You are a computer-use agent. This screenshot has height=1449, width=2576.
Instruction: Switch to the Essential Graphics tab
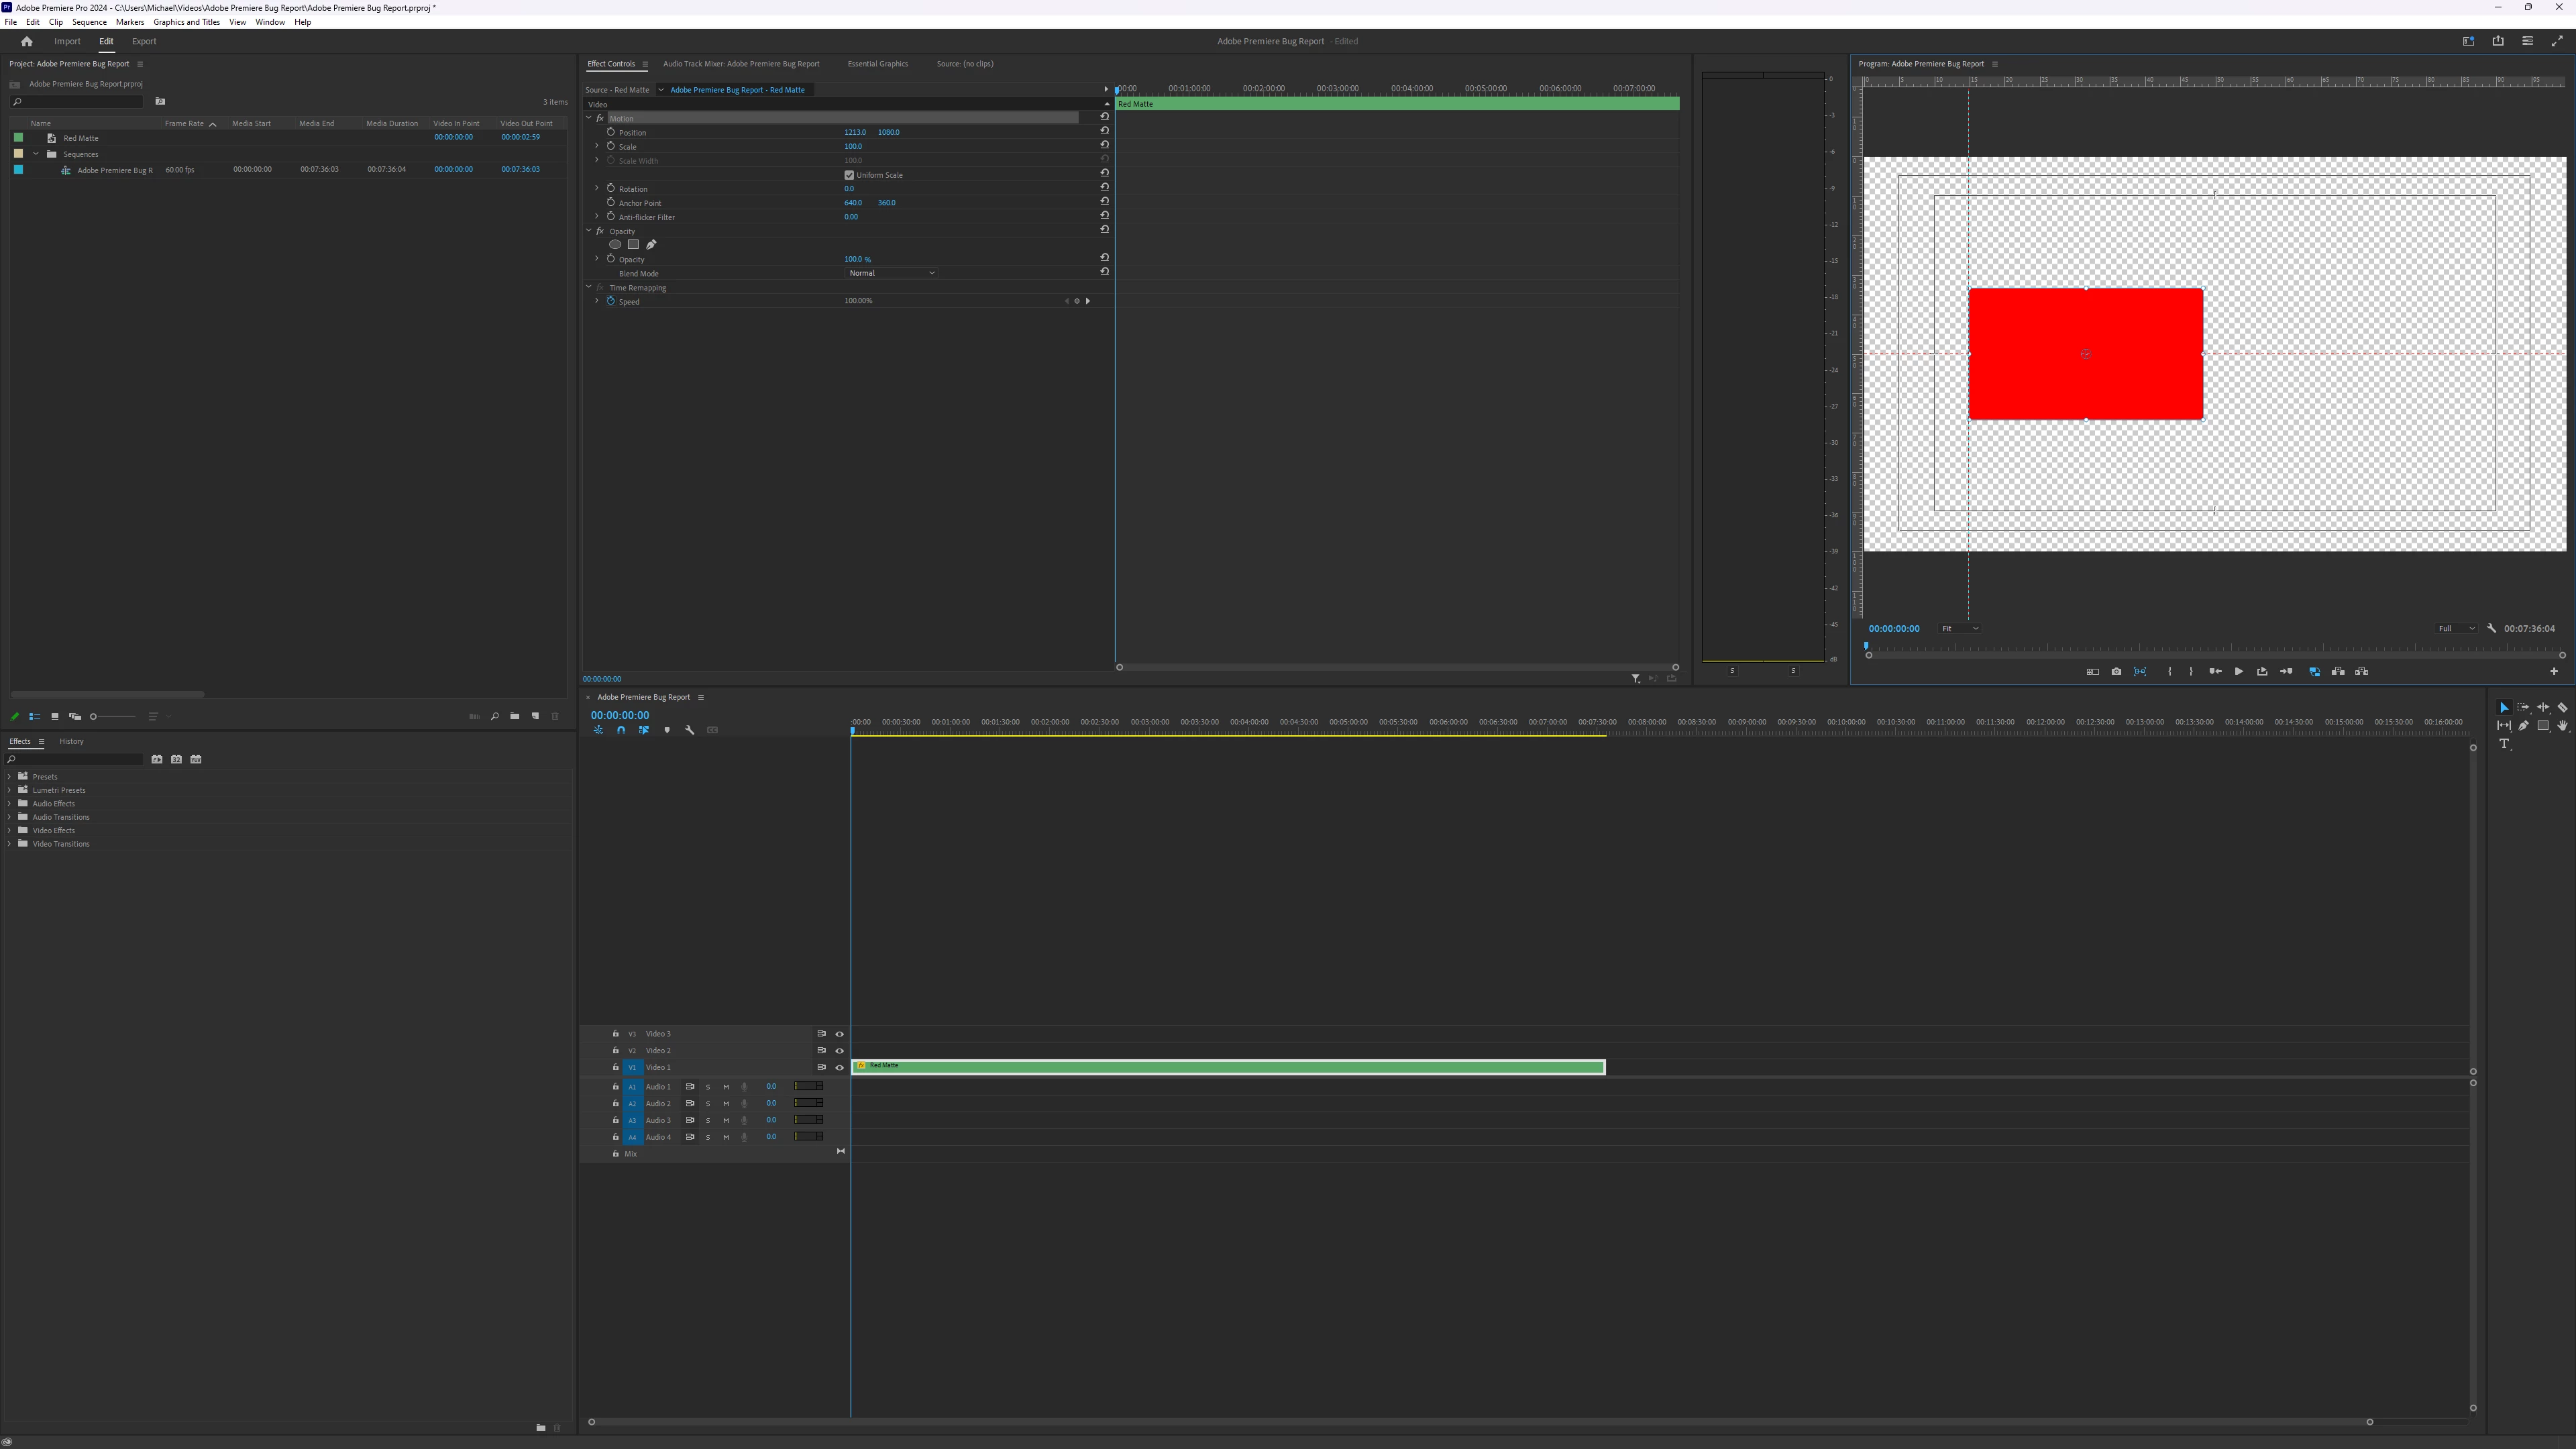(877, 64)
